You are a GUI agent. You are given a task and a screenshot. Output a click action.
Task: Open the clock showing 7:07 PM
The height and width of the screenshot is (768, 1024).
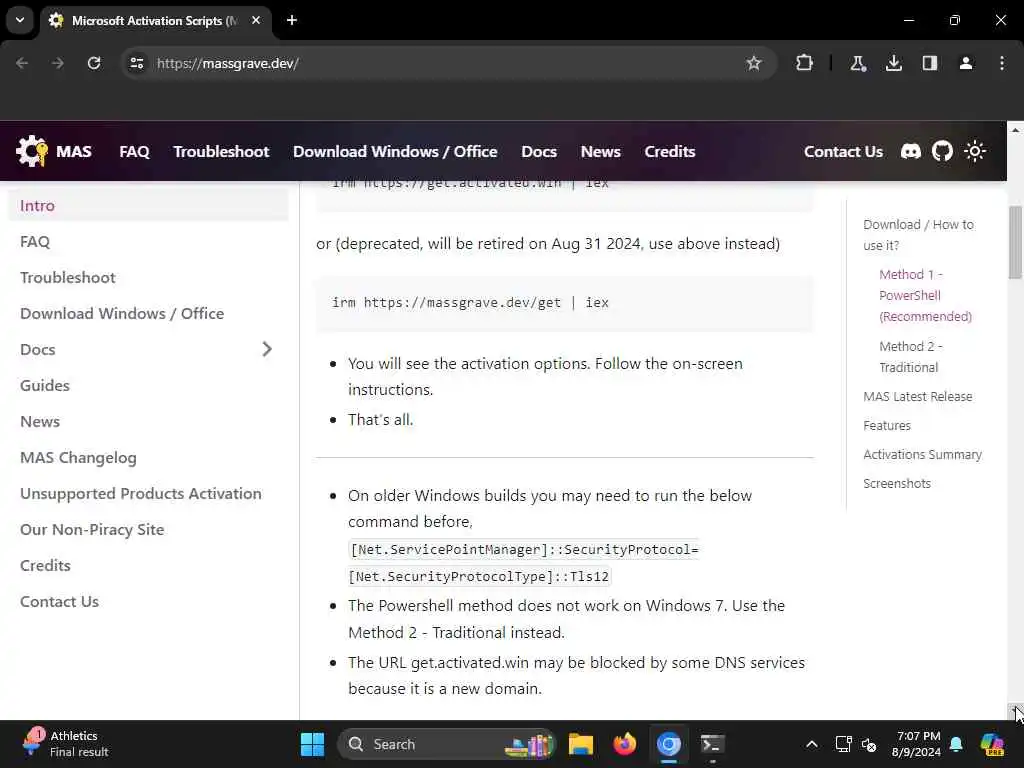(x=916, y=744)
